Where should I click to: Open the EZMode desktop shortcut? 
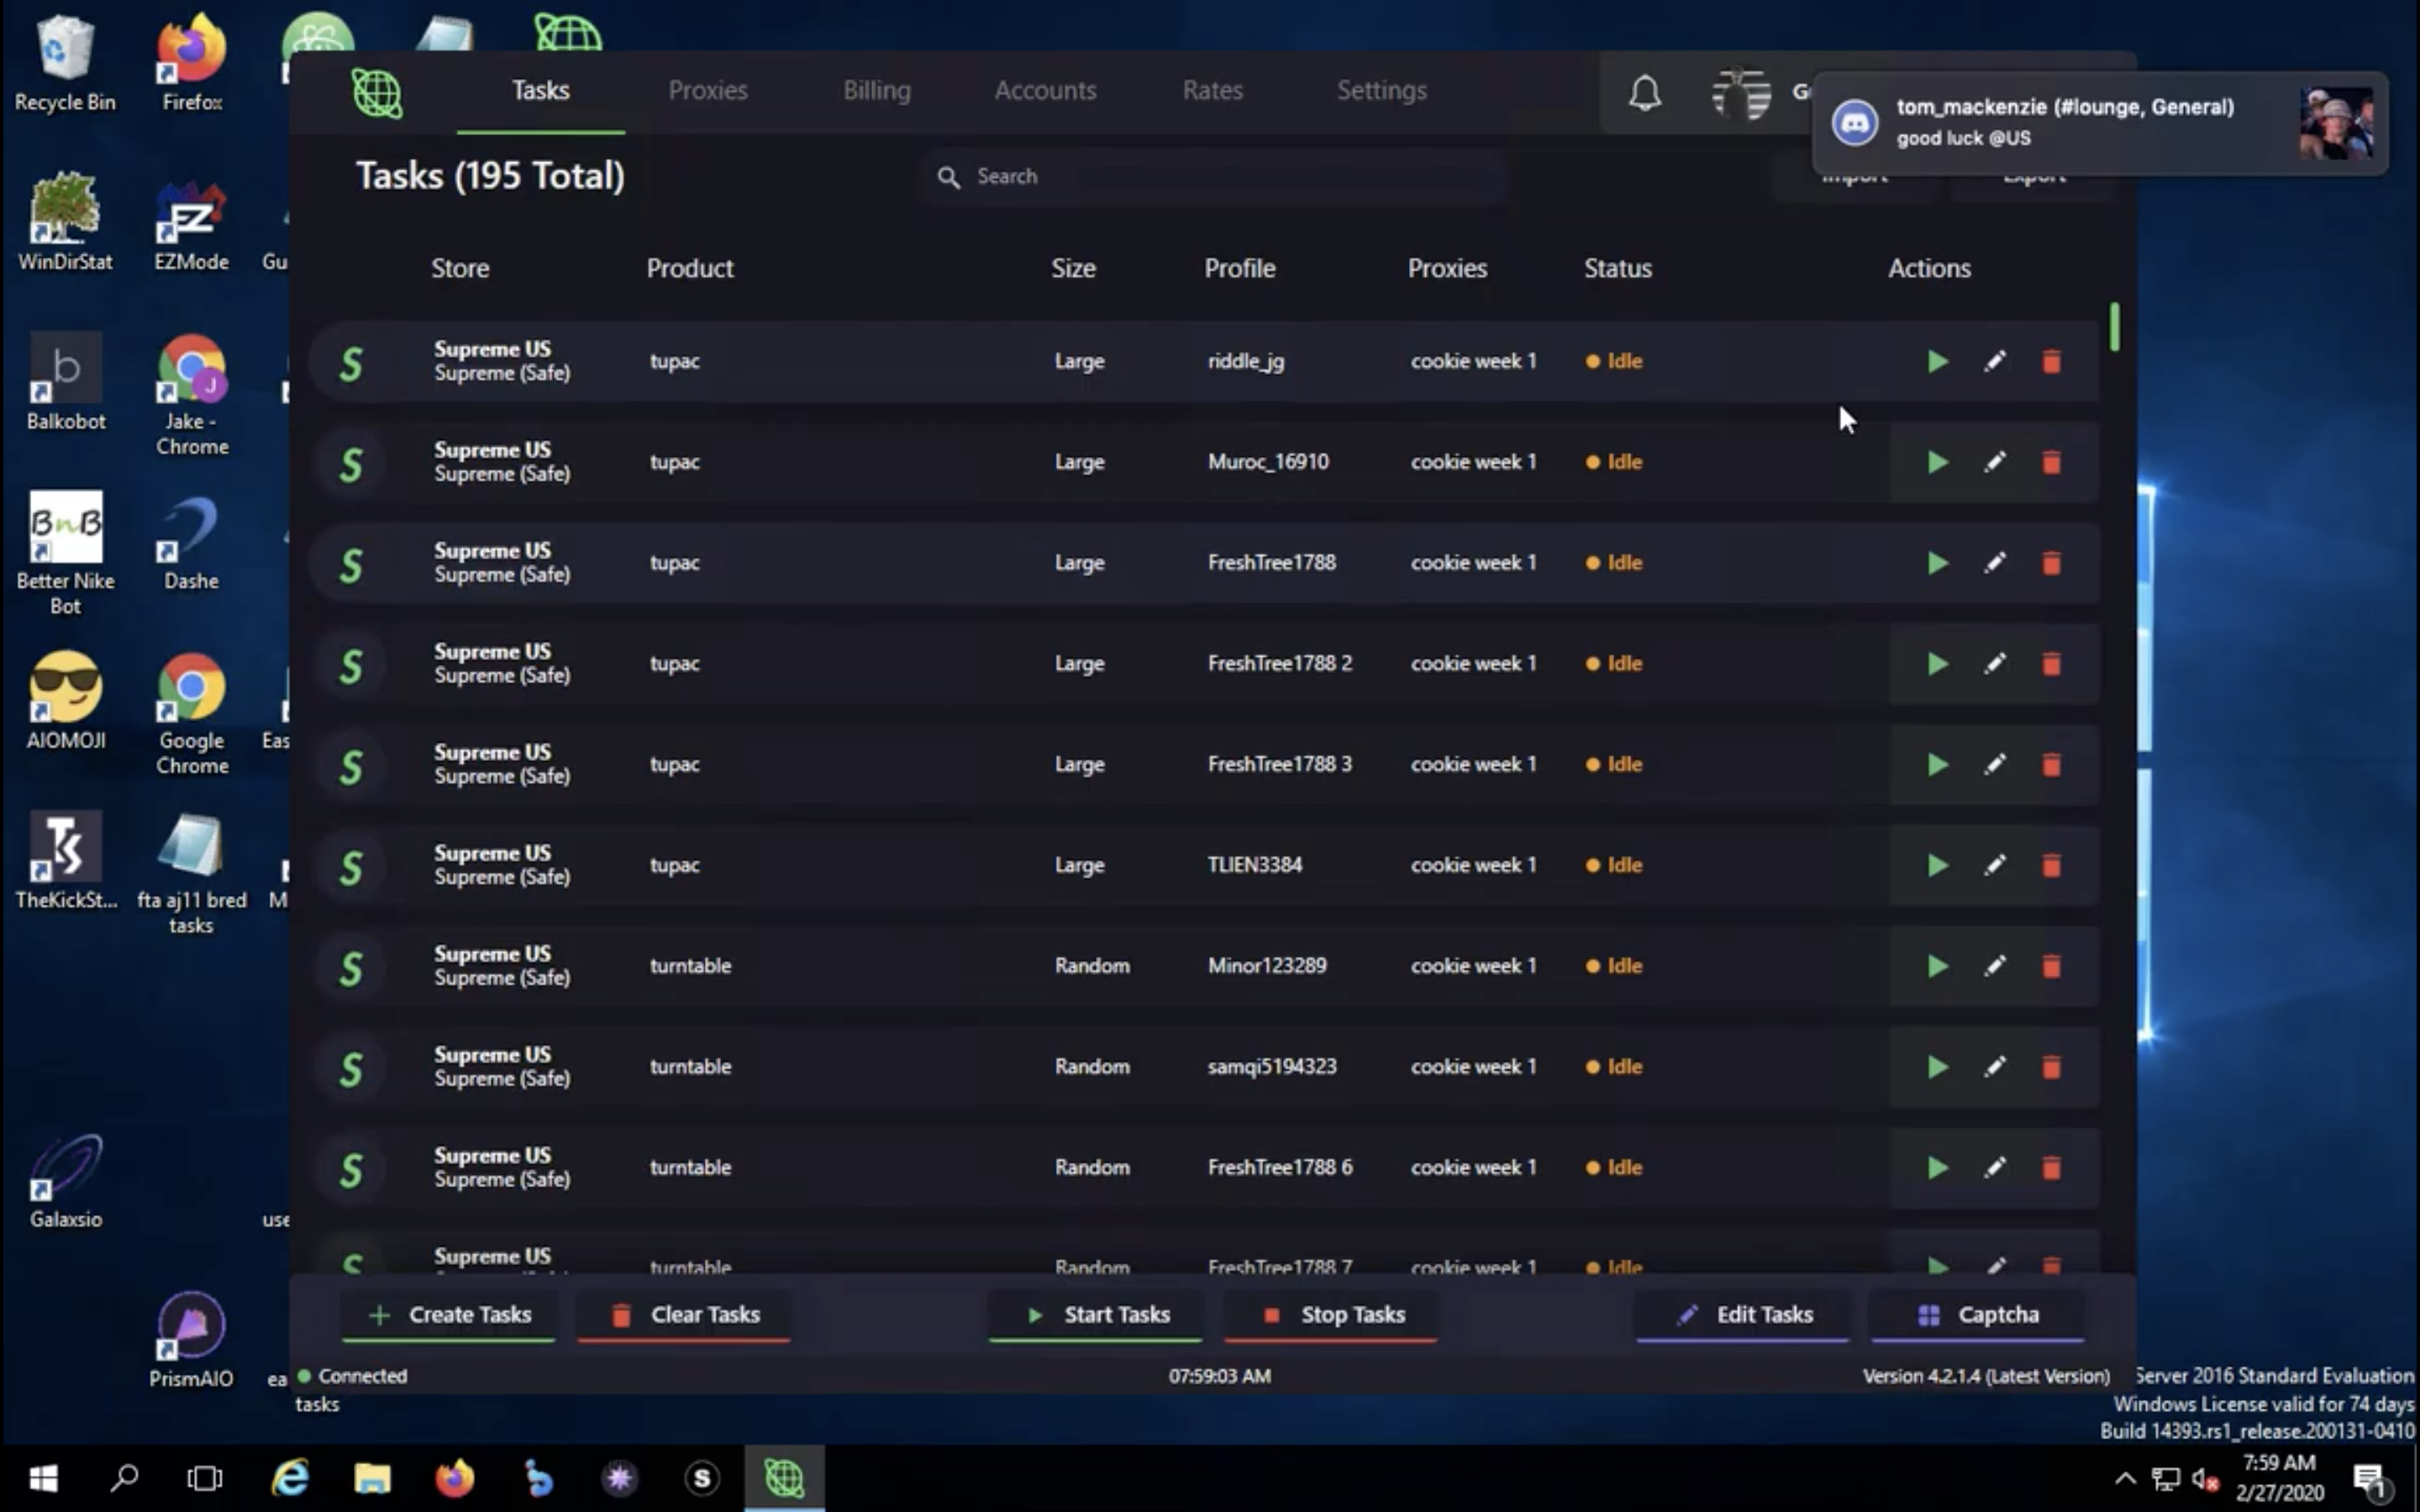191,224
